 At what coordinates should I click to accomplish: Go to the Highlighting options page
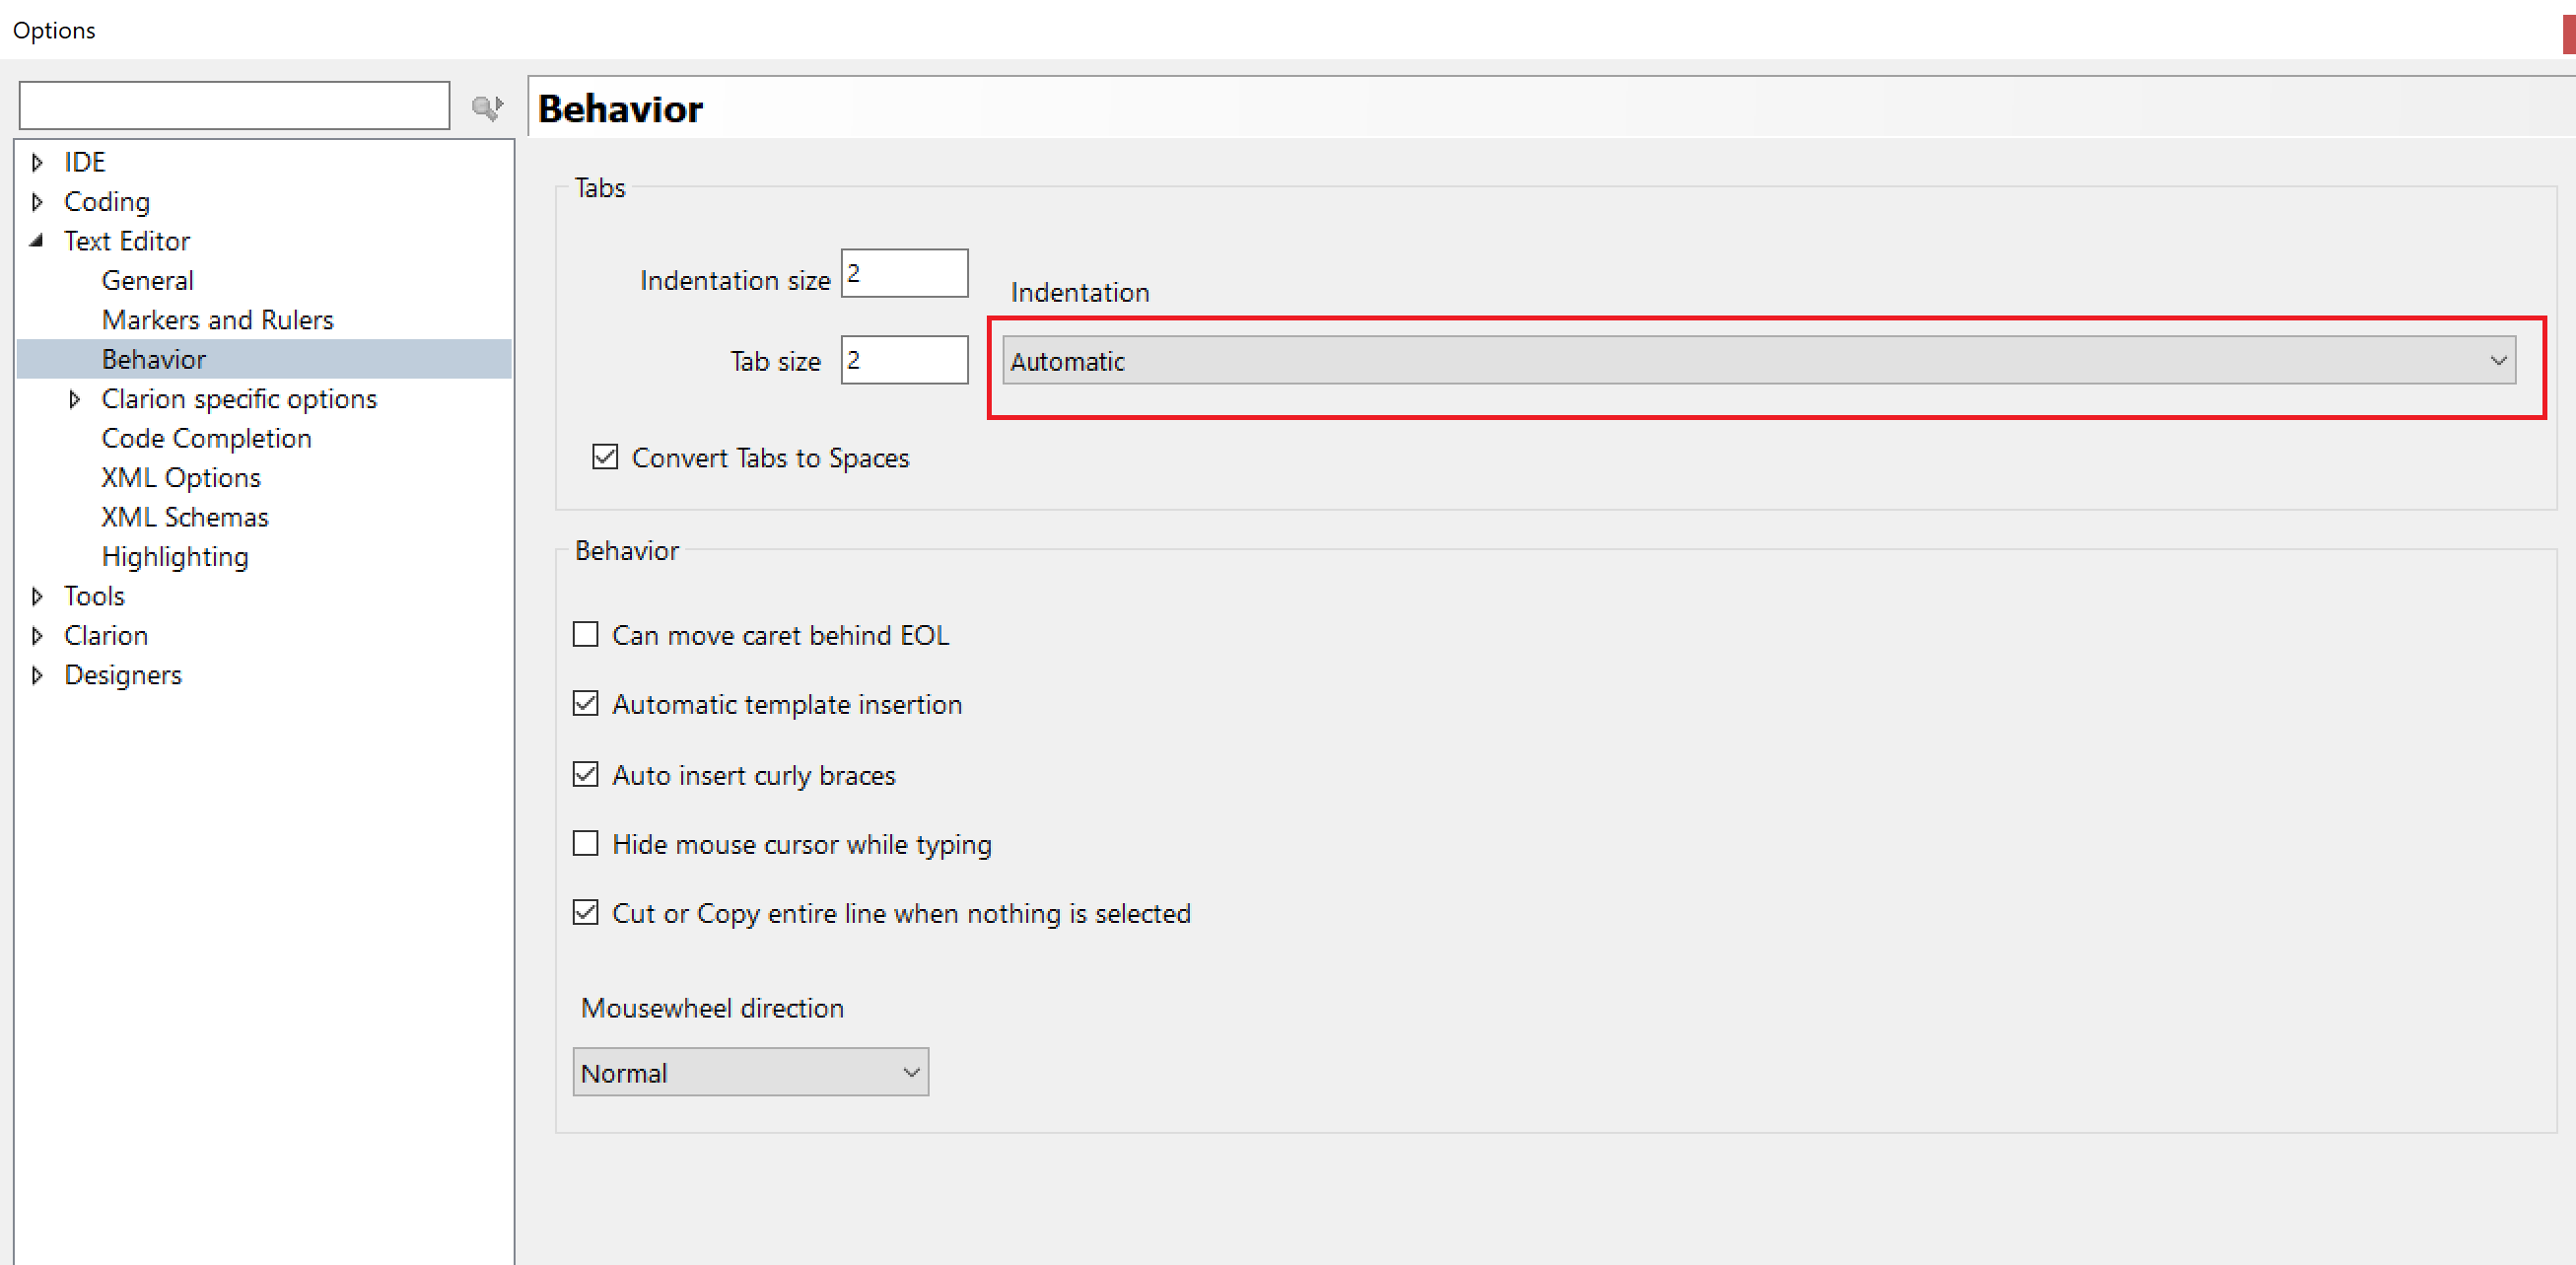pos(175,557)
